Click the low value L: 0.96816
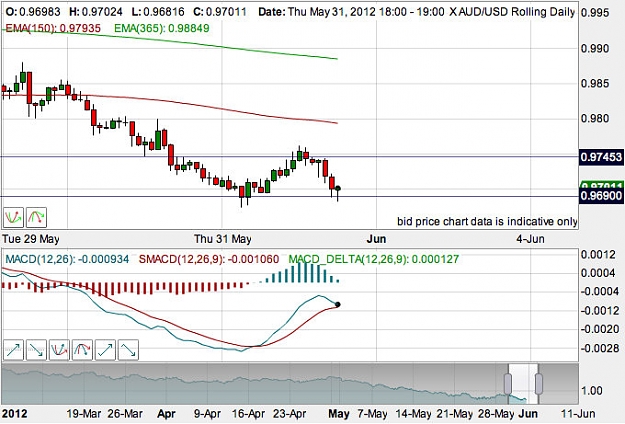 158,12
